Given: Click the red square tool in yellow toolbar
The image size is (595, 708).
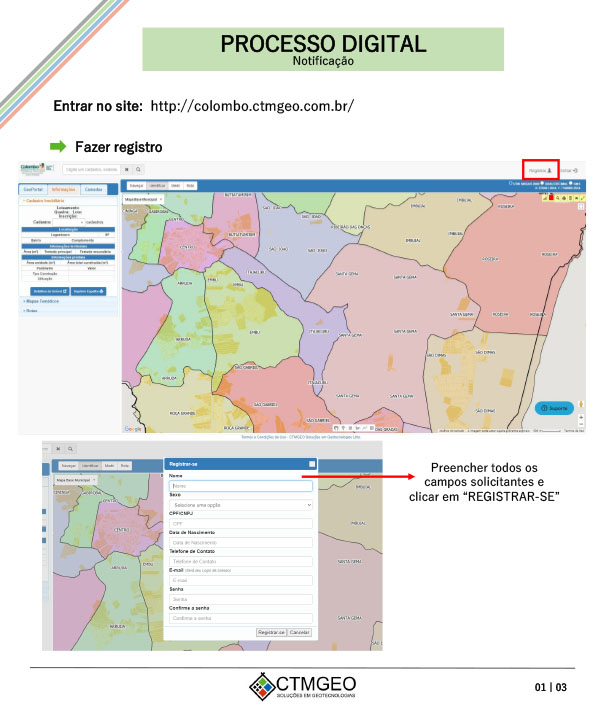Looking at the screenshot, I should 551,198.
